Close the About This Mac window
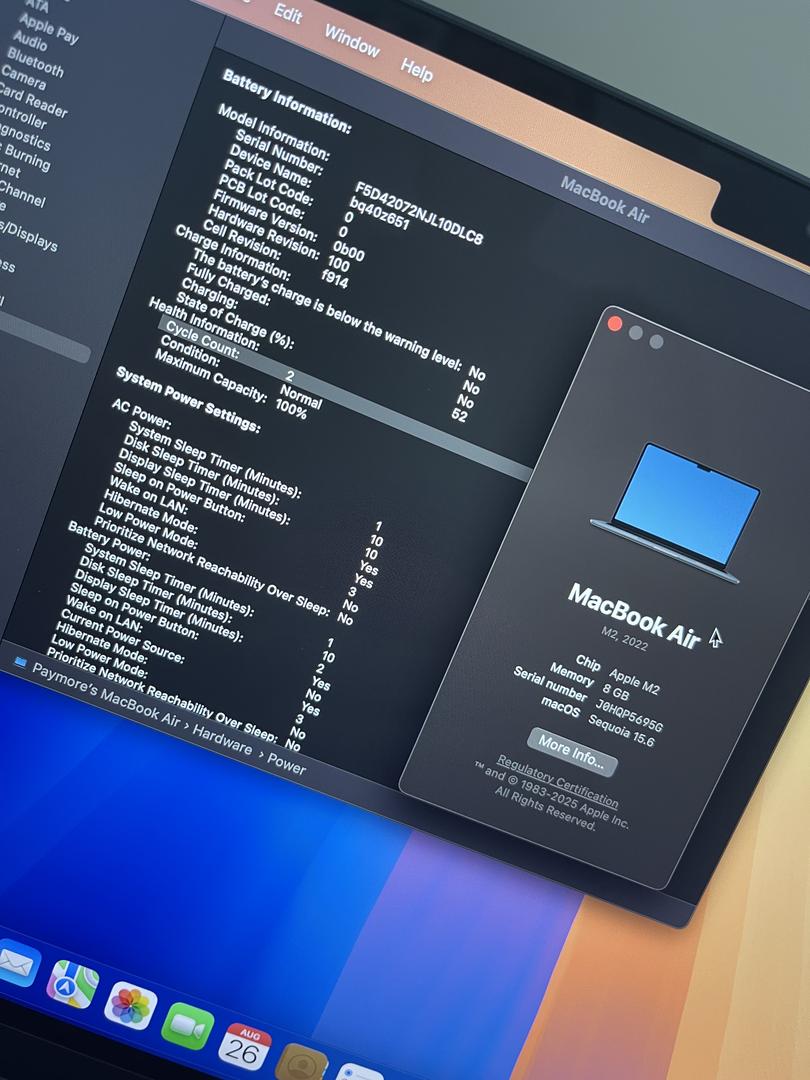The image size is (810, 1080). pyautogui.click(x=615, y=324)
